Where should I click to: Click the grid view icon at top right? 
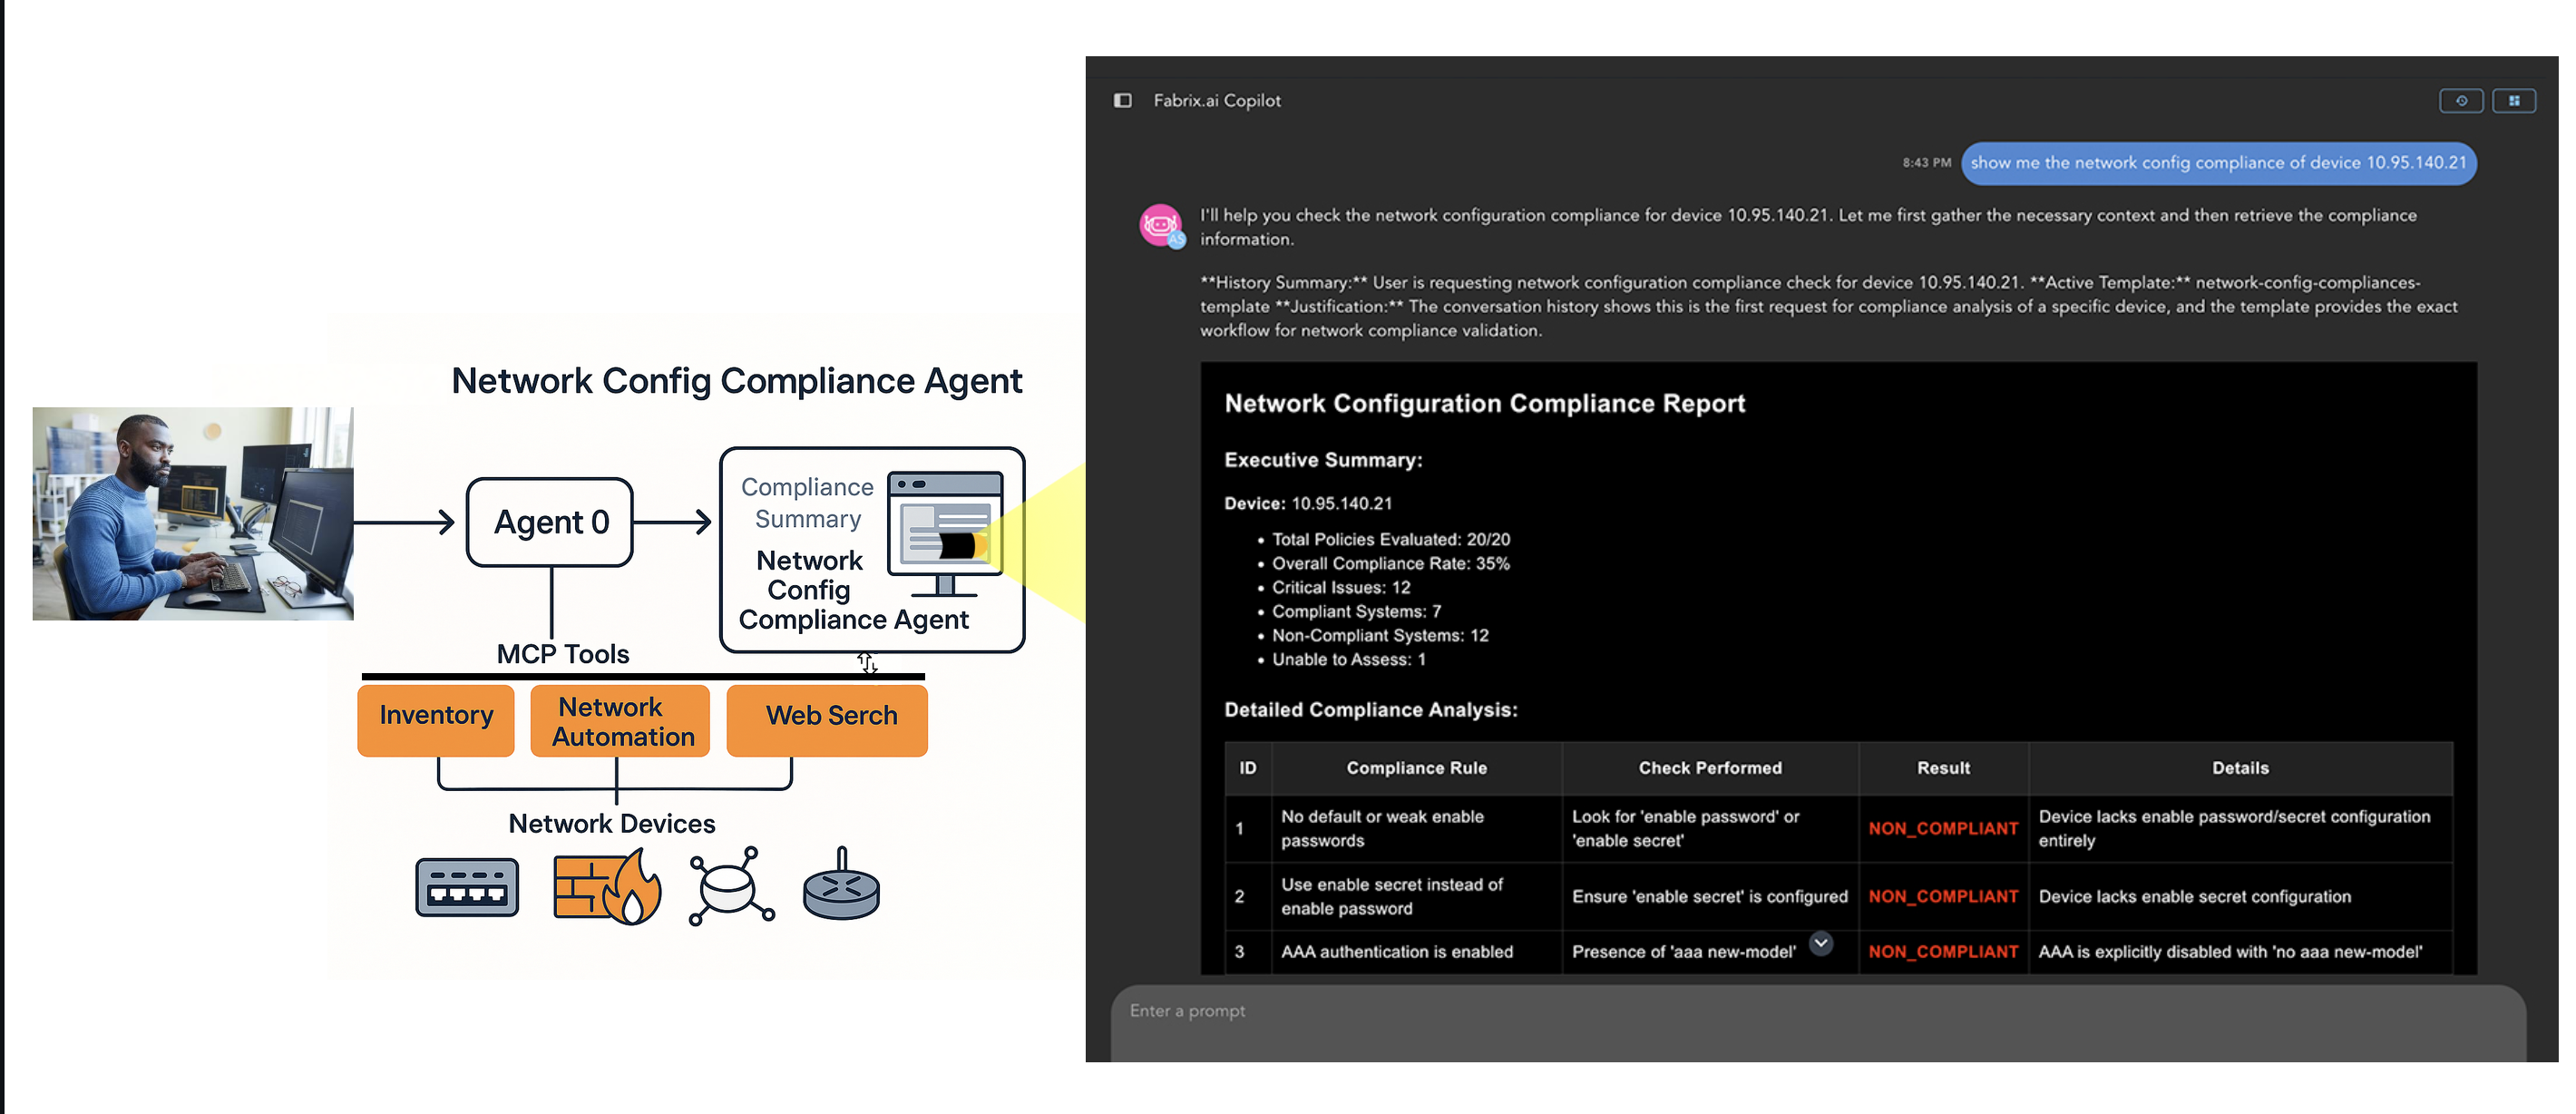coord(2514,100)
